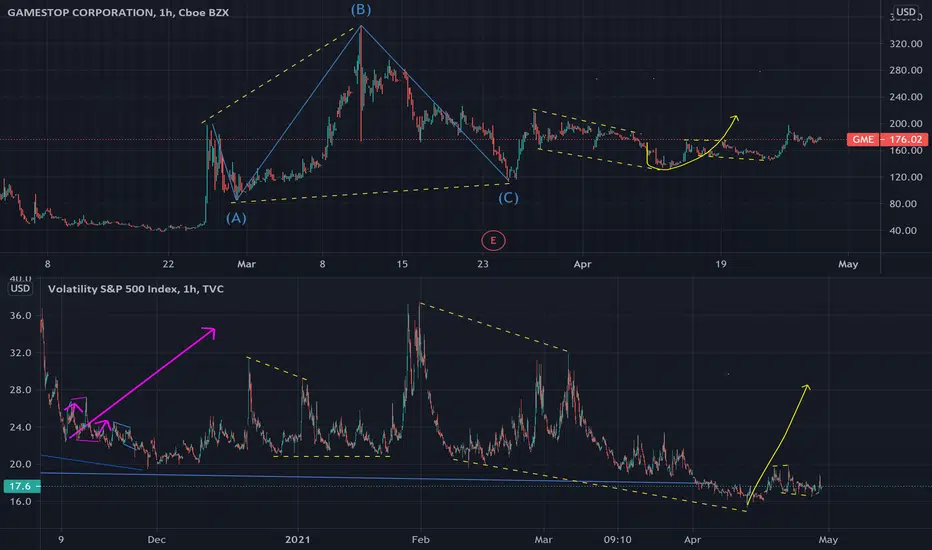Click the 23 date on GameStop time axis
This screenshot has width=932, height=550.
[x=483, y=264]
